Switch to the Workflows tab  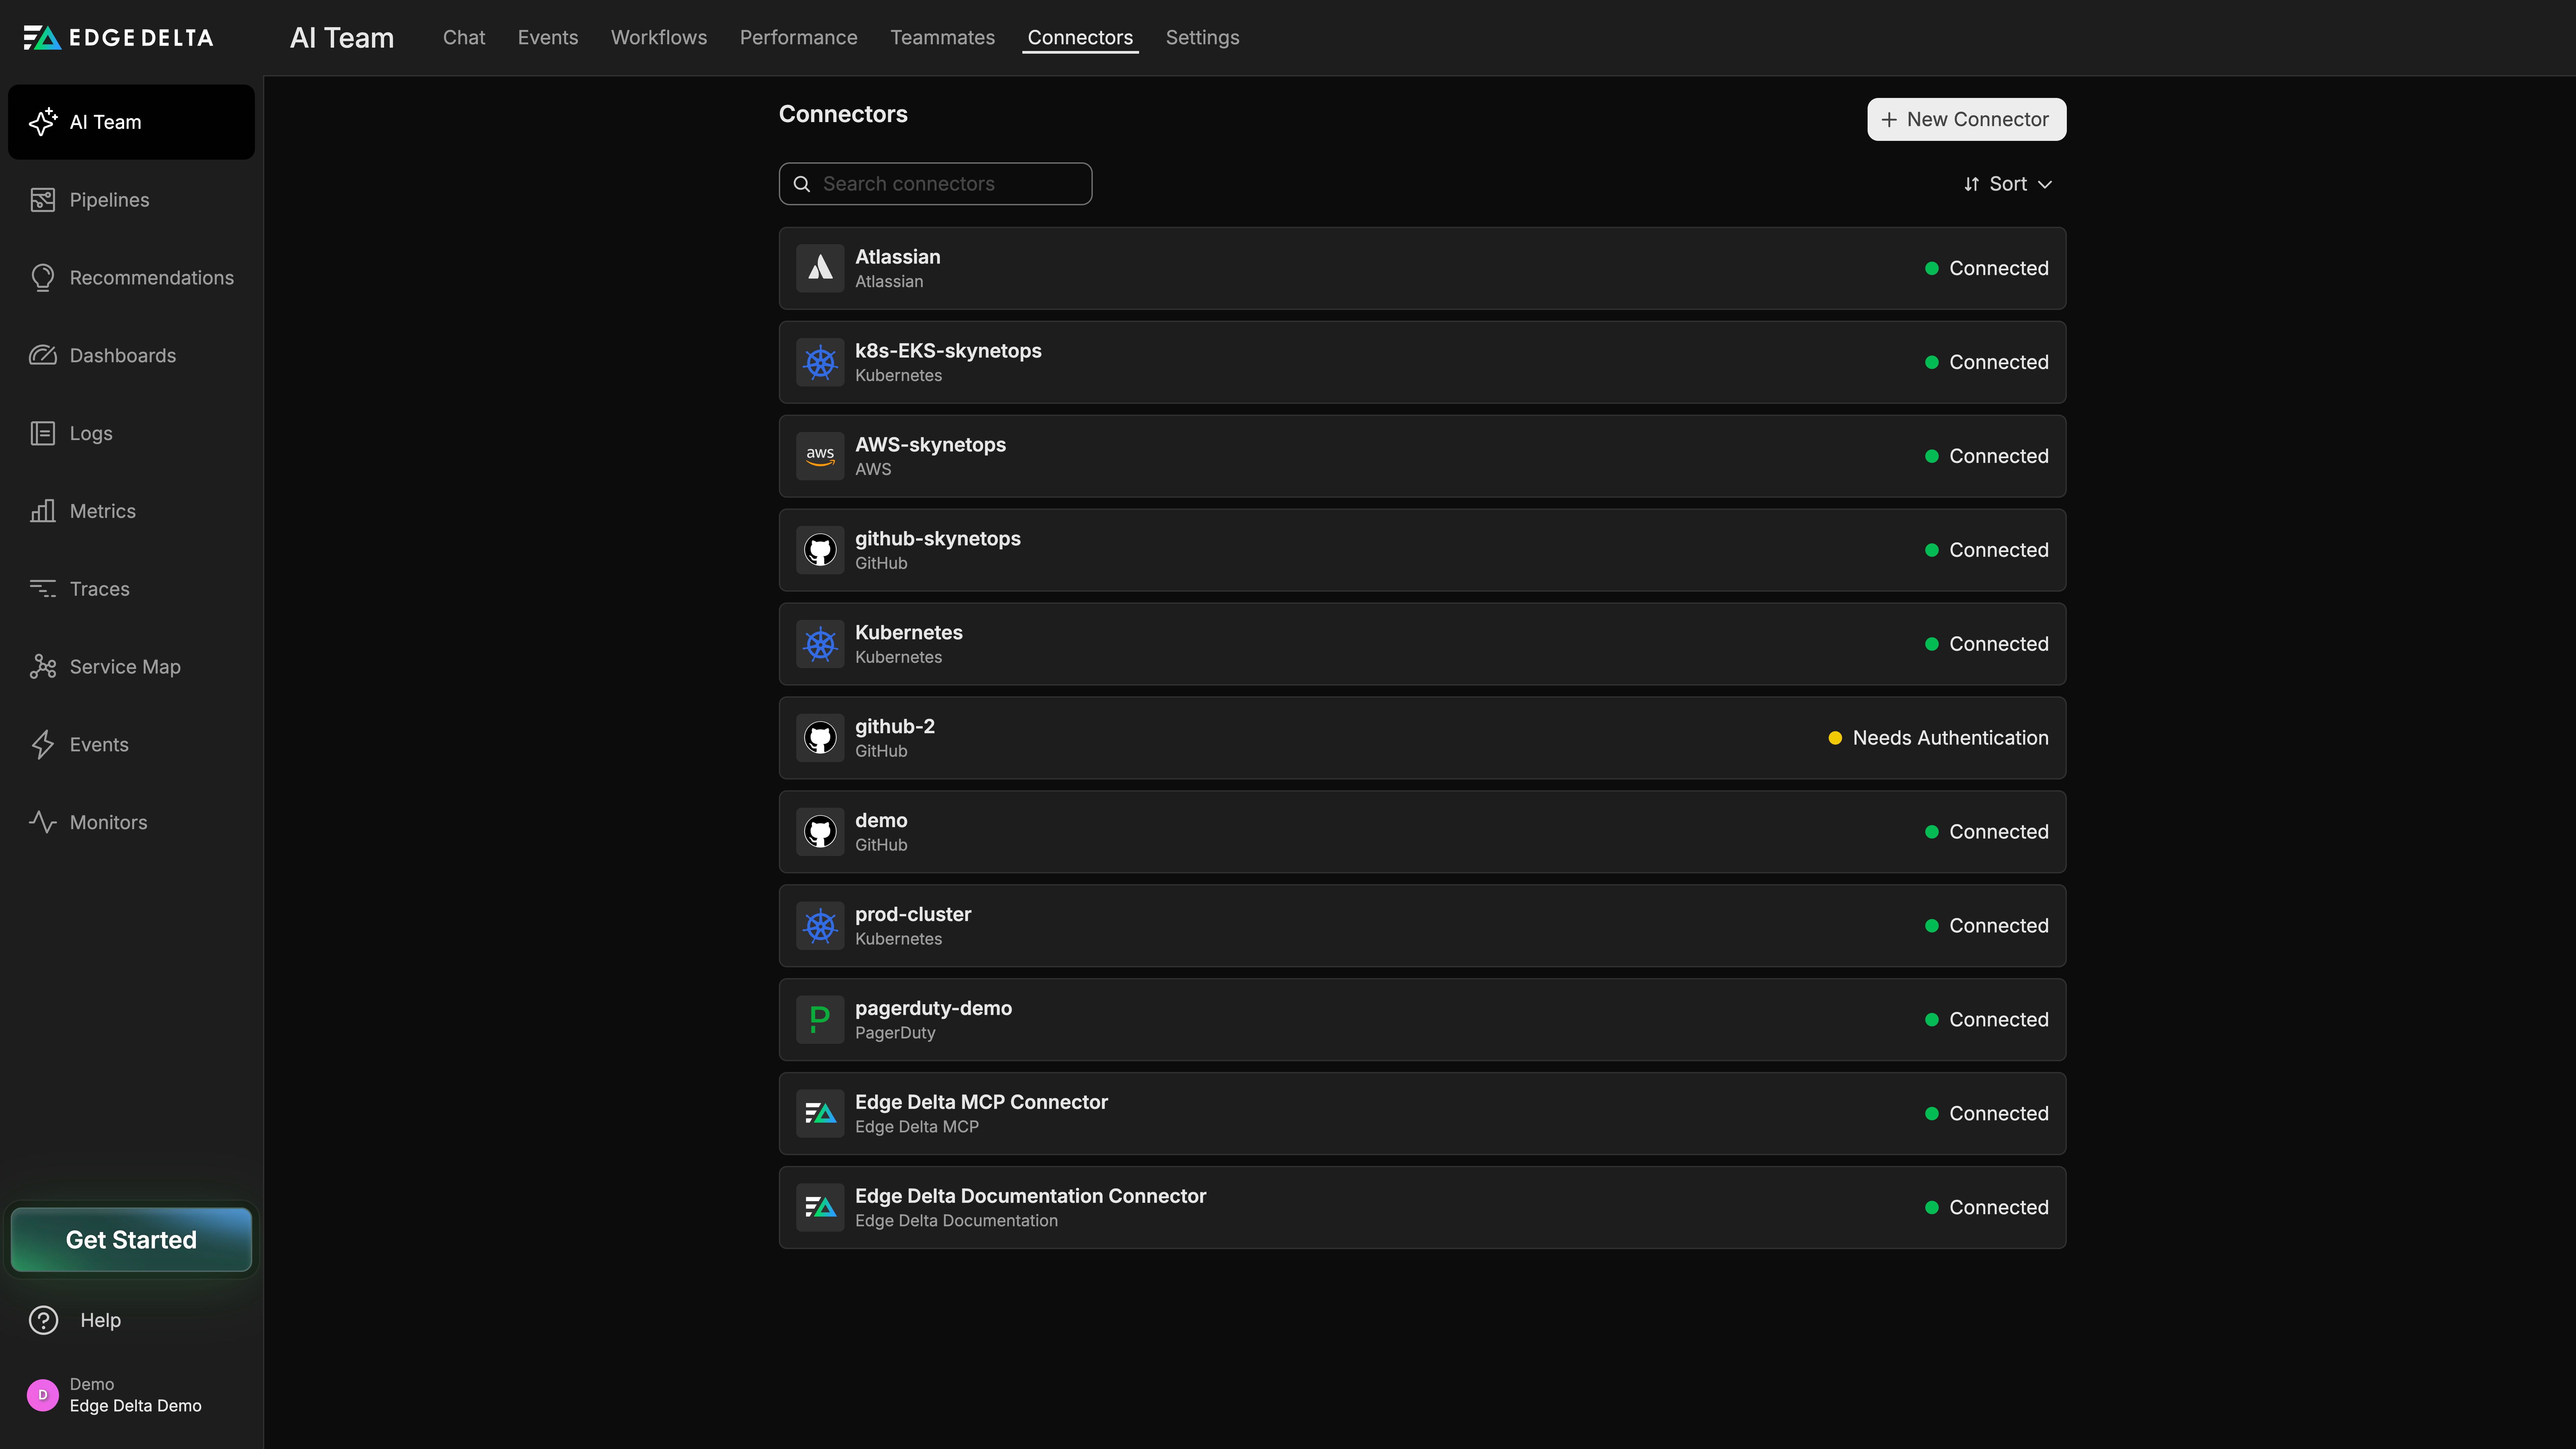point(659,38)
